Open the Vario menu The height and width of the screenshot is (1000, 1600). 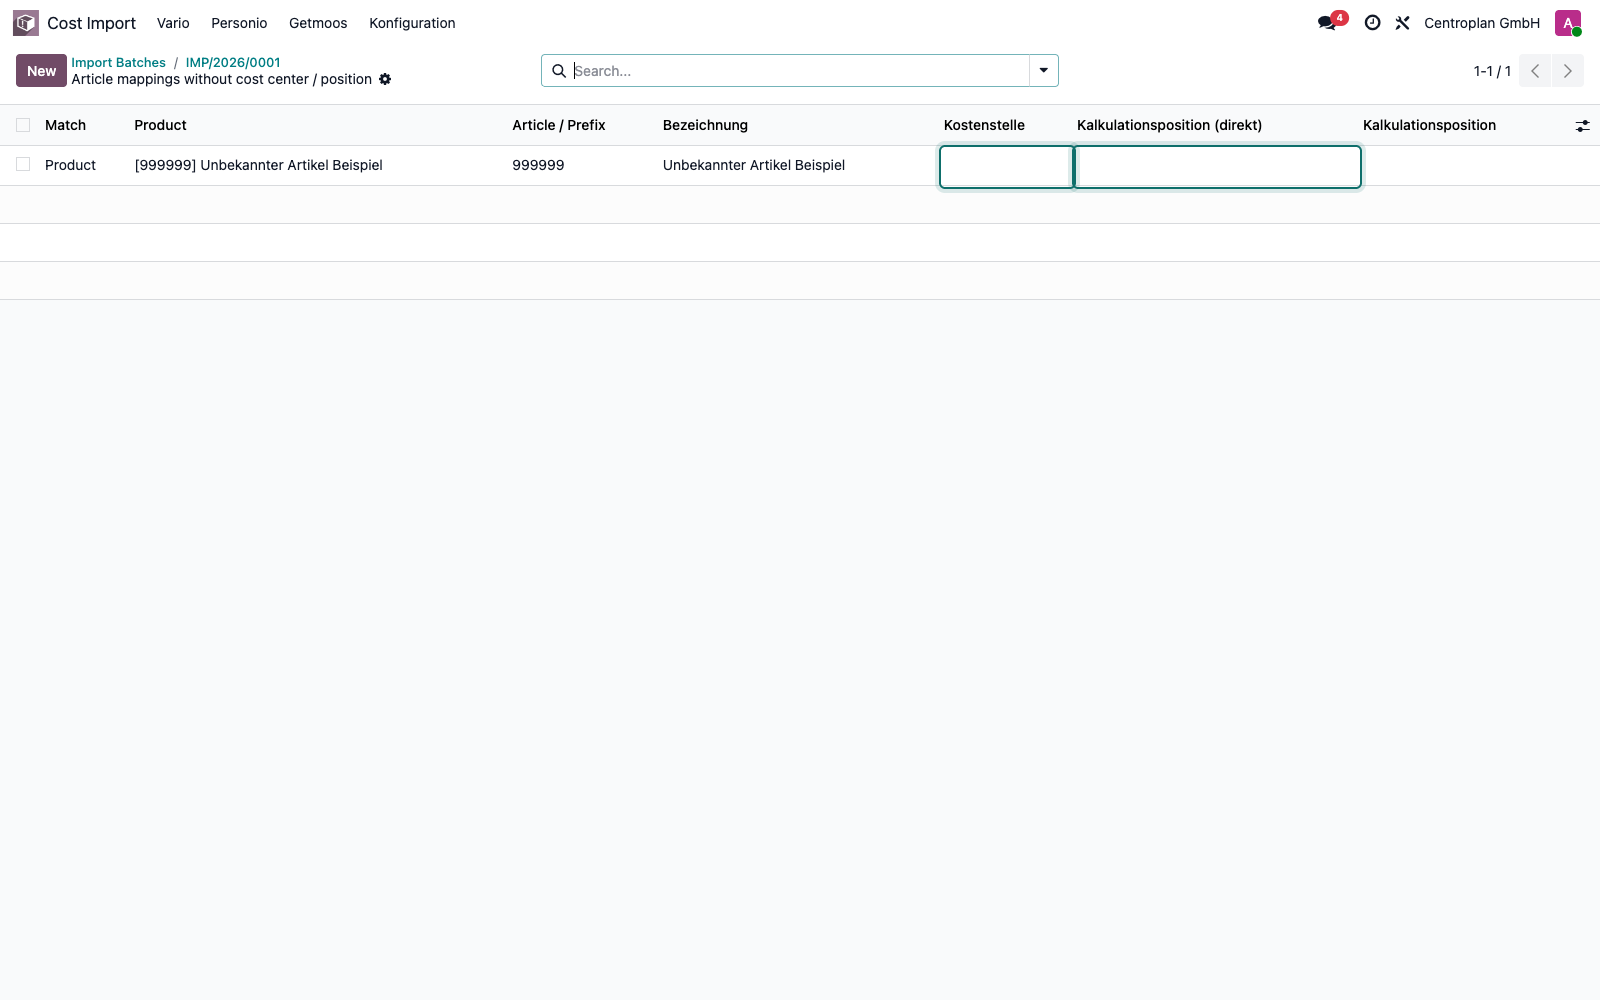(x=173, y=23)
